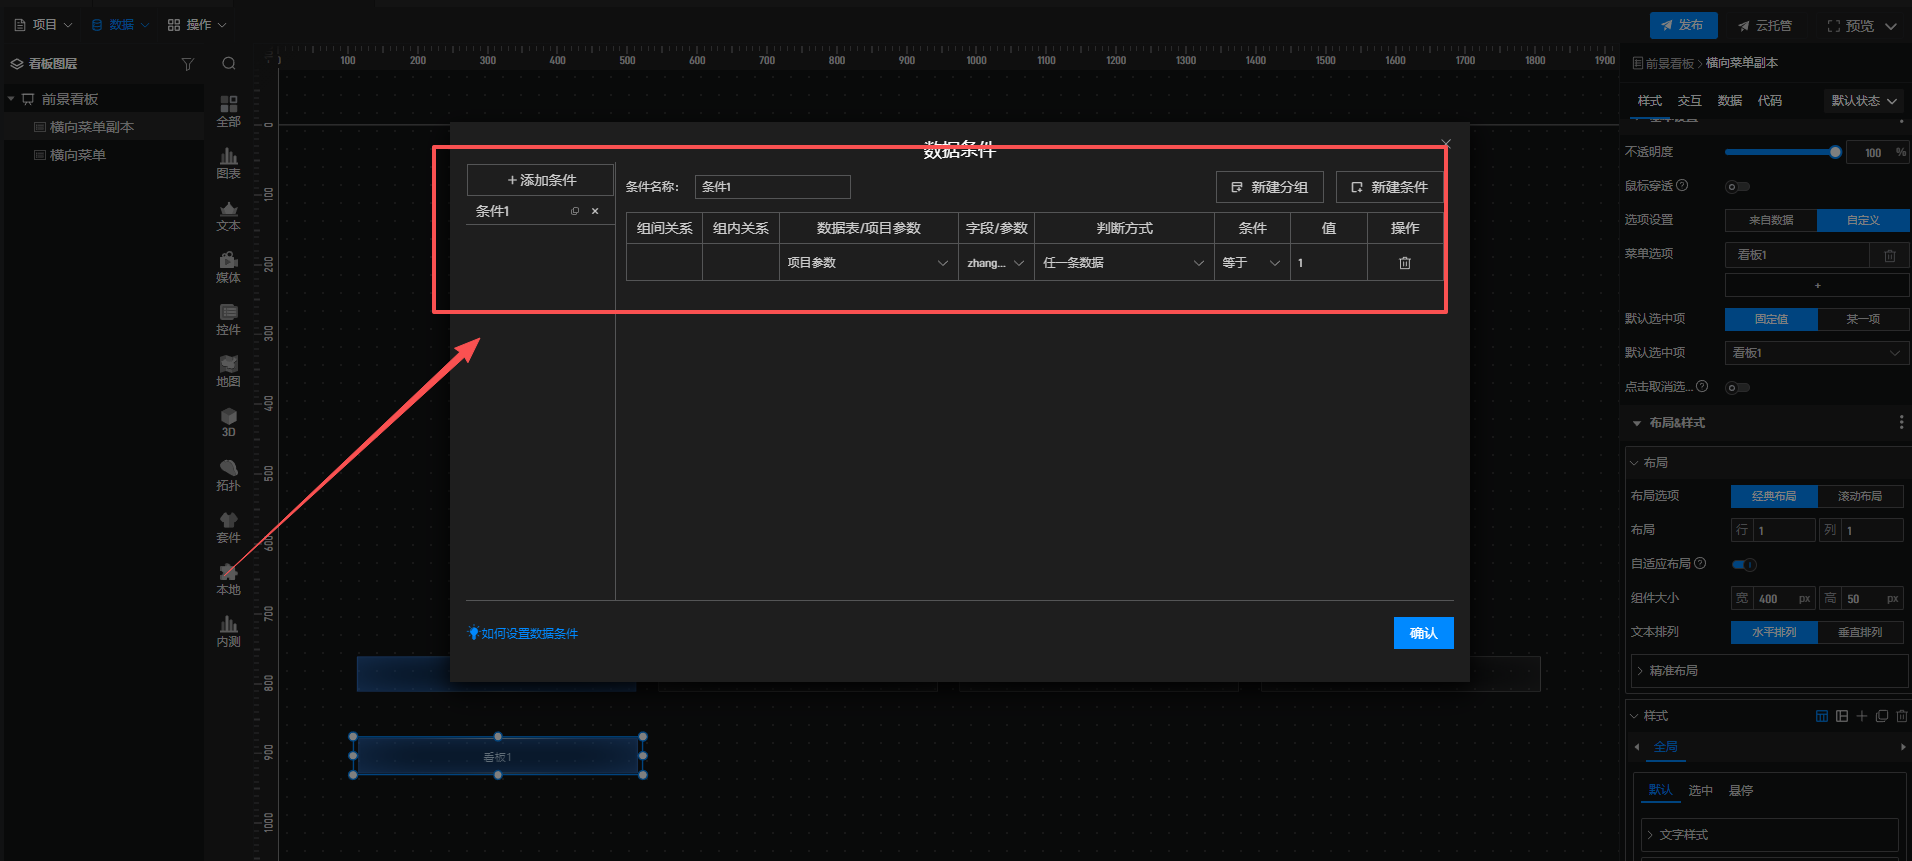Image resolution: width=1912 pixels, height=861 pixels.
Task: Toggle the 鼠标穿透 switch
Action: click(1738, 187)
